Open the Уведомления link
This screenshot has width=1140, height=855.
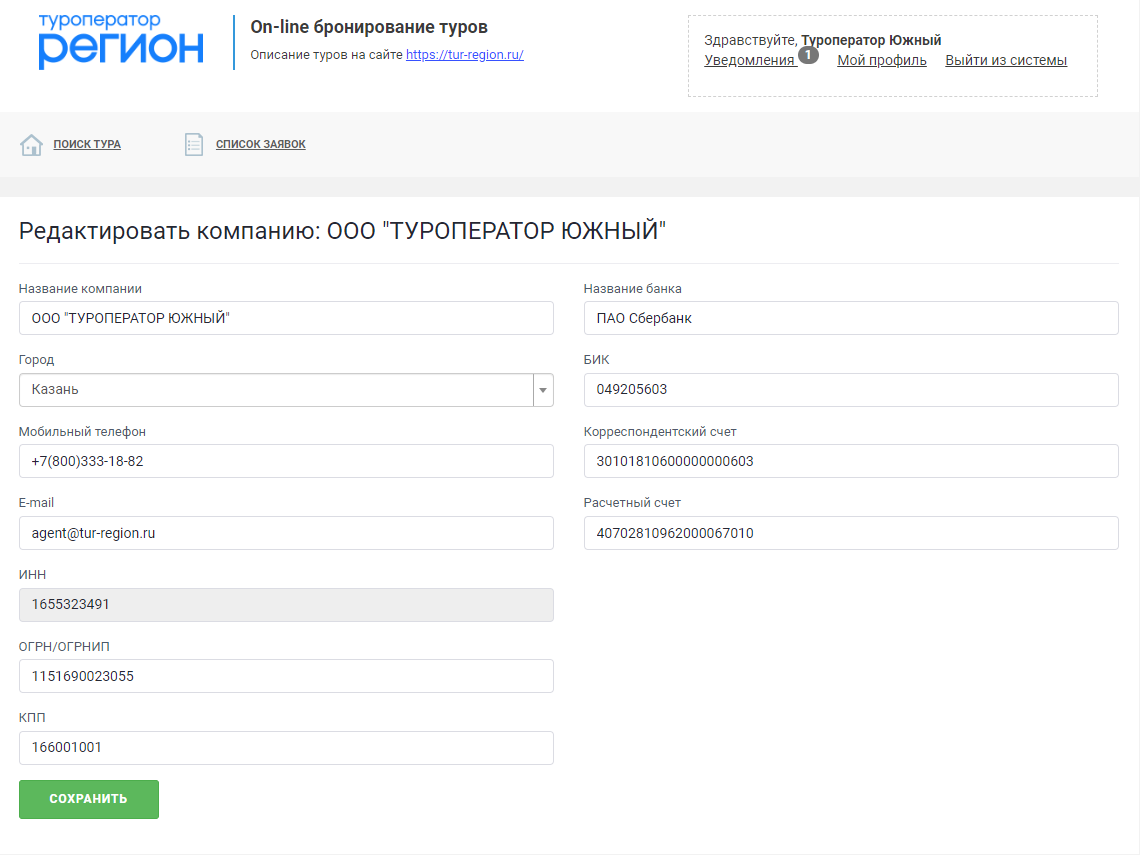click(749, 61)
